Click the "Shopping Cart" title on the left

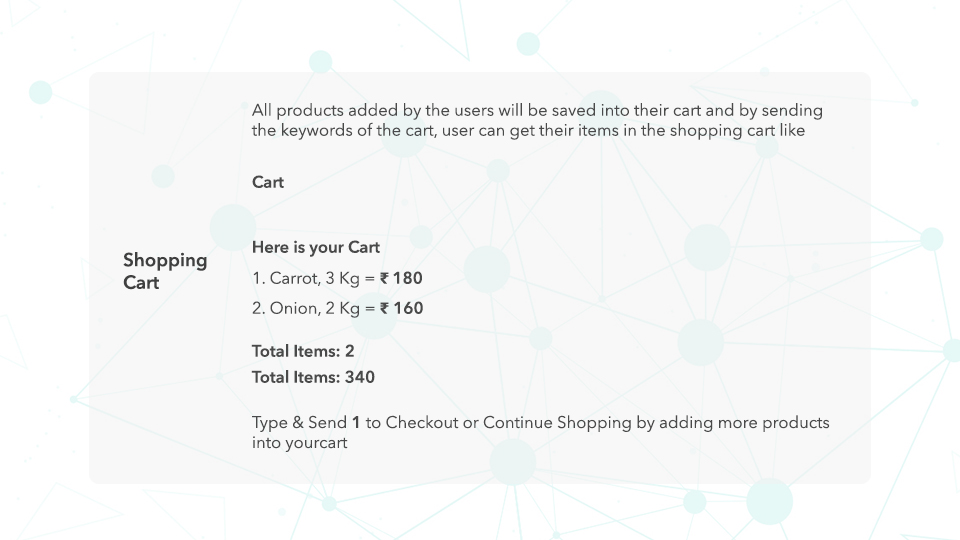tap(165, 271)
